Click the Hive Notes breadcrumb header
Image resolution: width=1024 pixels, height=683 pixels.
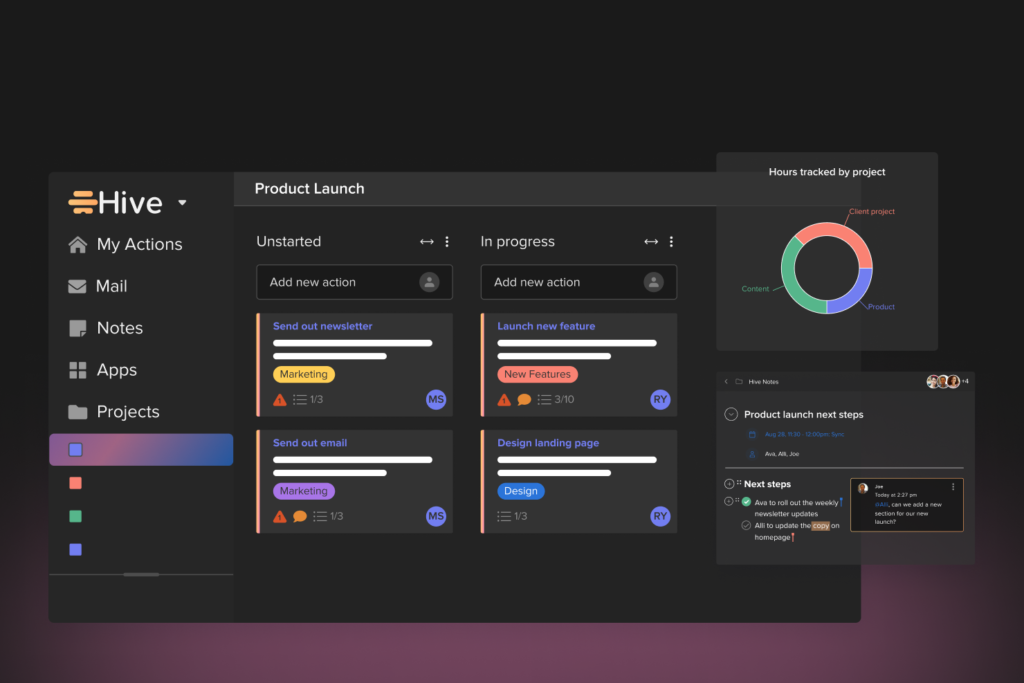[x=763, y=382]
